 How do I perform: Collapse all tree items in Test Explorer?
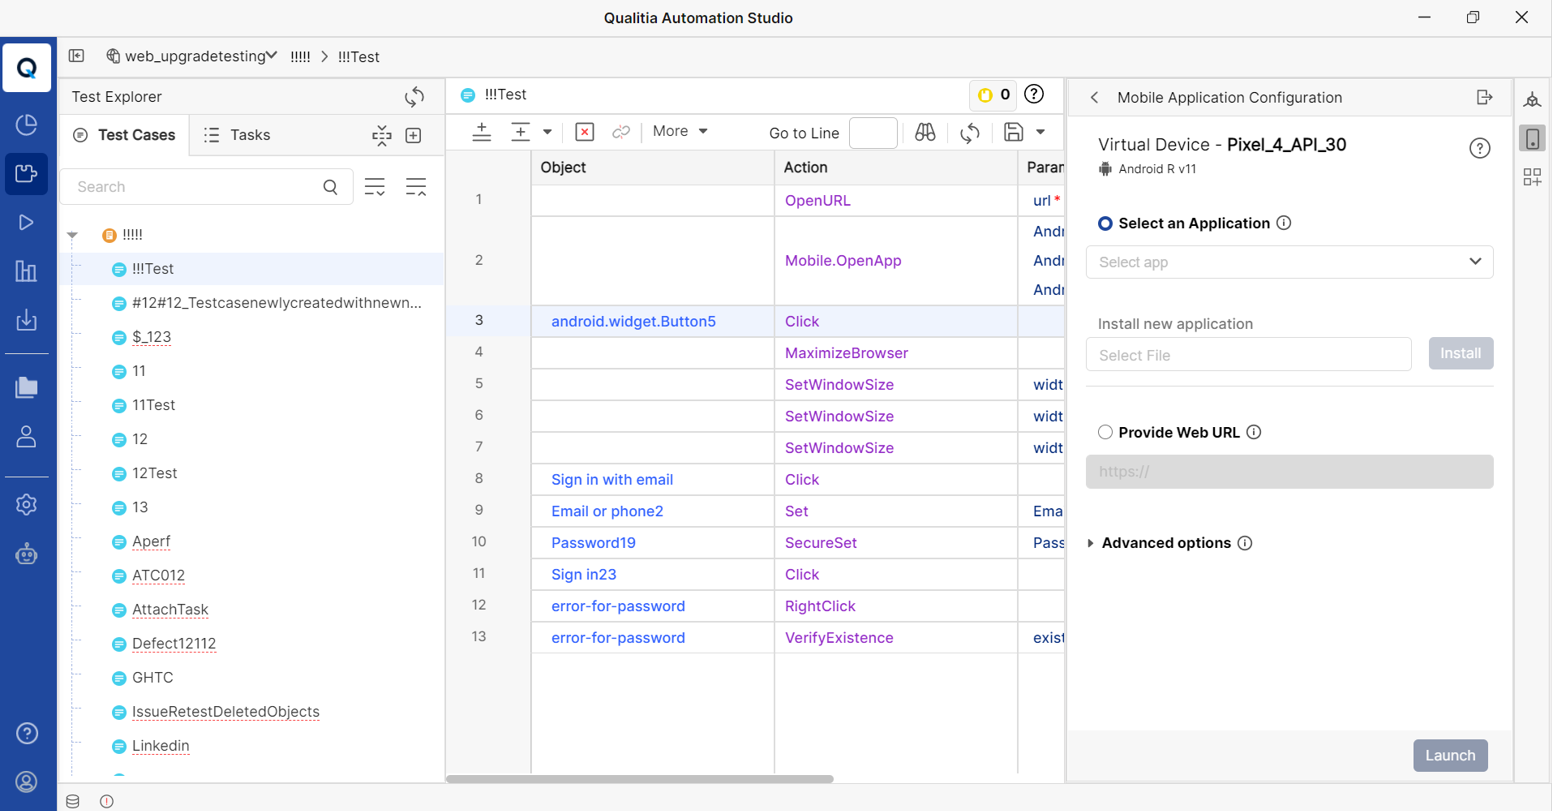tap(416, 187)
